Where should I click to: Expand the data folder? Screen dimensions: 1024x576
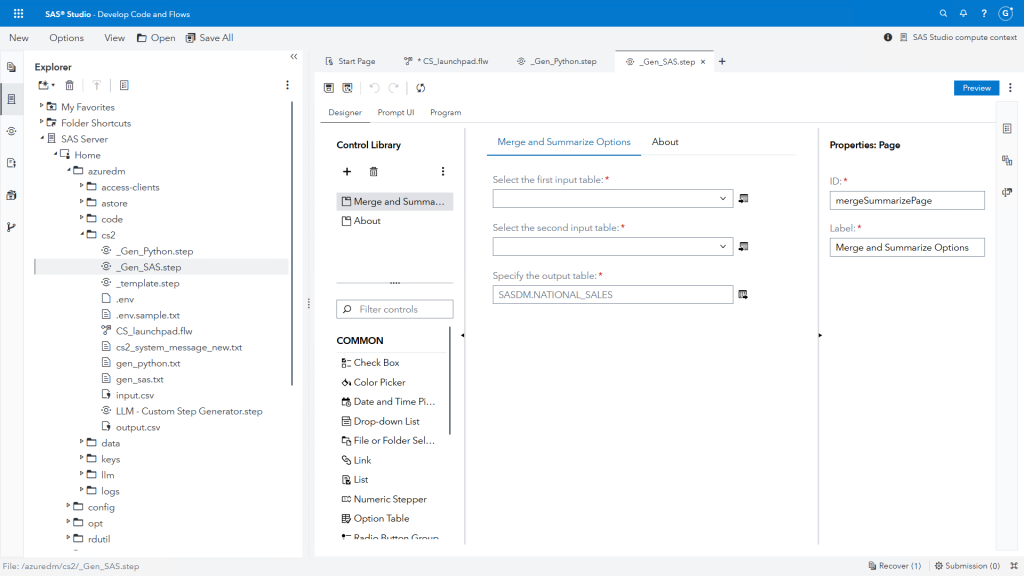coord(81,443)
